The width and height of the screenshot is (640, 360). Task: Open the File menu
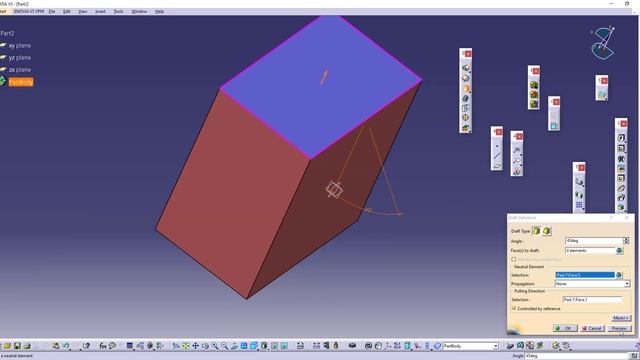coord(52,11)
